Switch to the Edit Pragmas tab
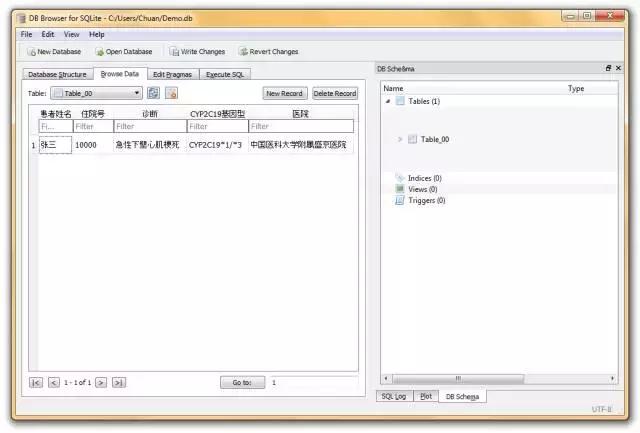The width and height of the screenshot is (640, 433). tap(172, 74)
